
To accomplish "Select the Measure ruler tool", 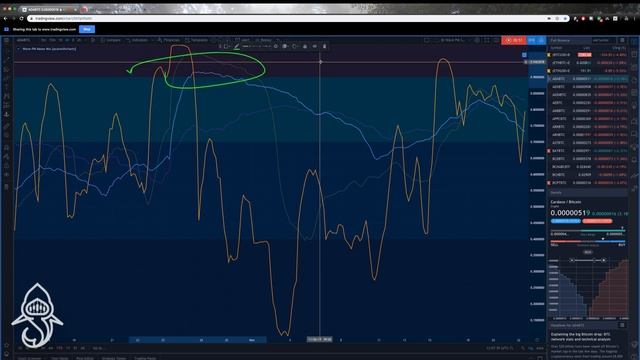I will tap(7, 127).
